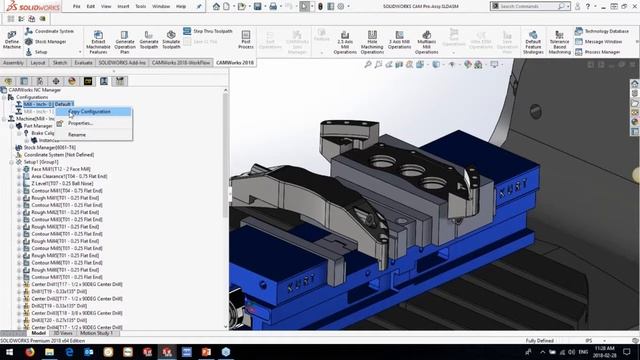This screenshot has width=640, height=360.
Task: Open PowerPoint from the taskbar
Action: point(206,352)
